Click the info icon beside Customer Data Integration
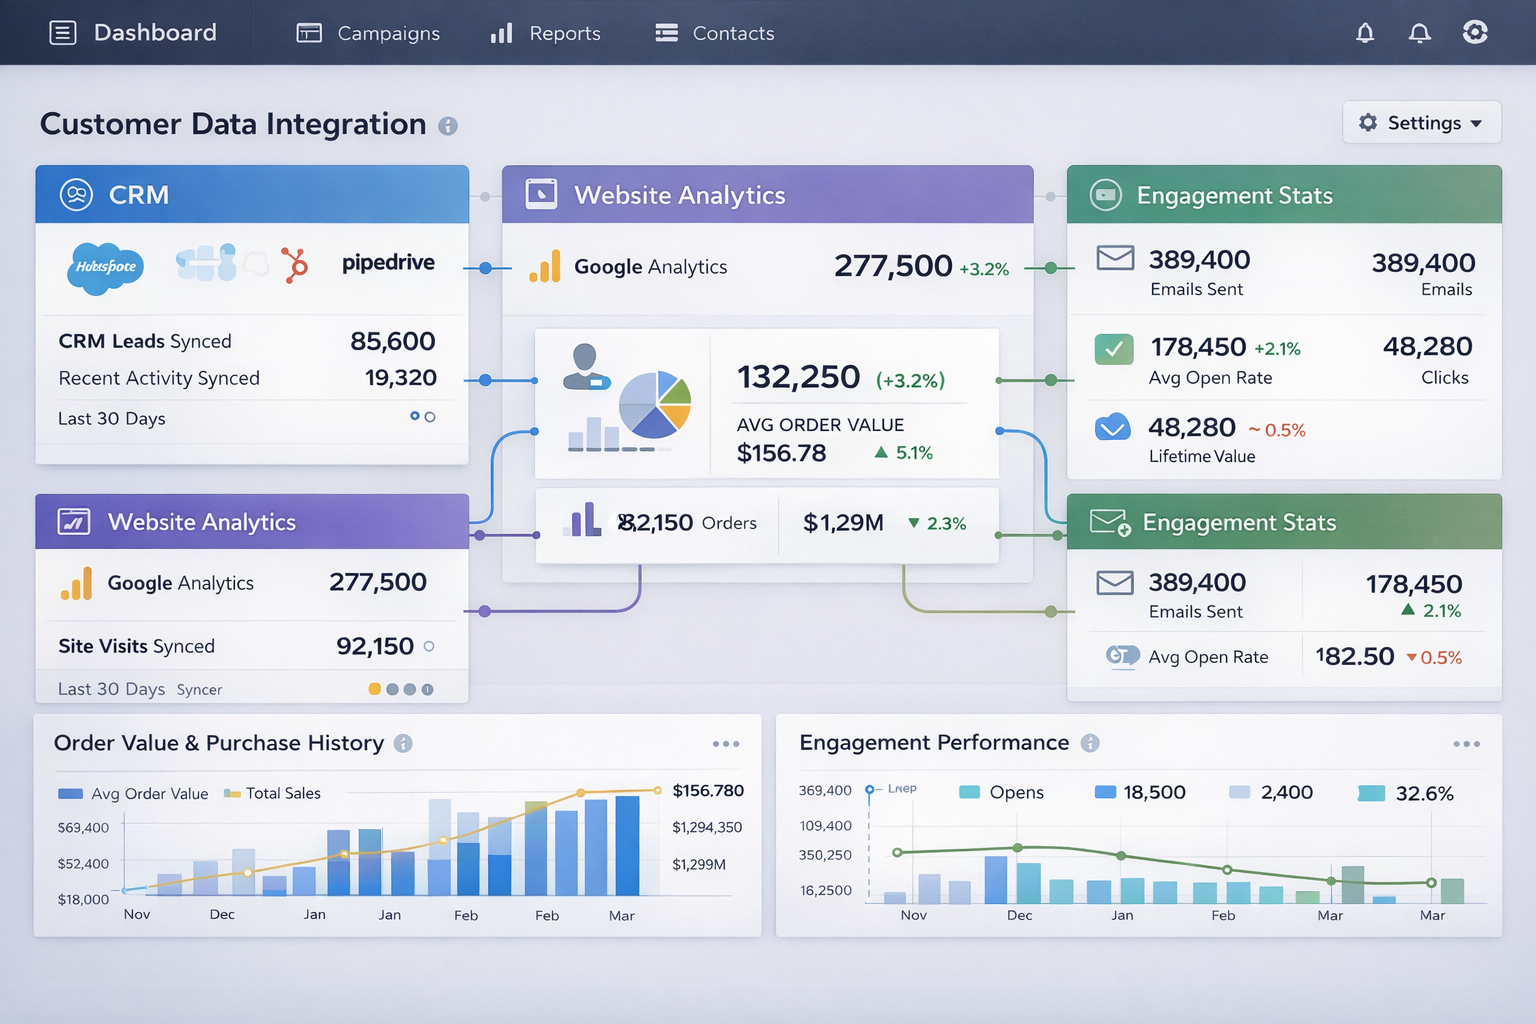 point(448,126)
